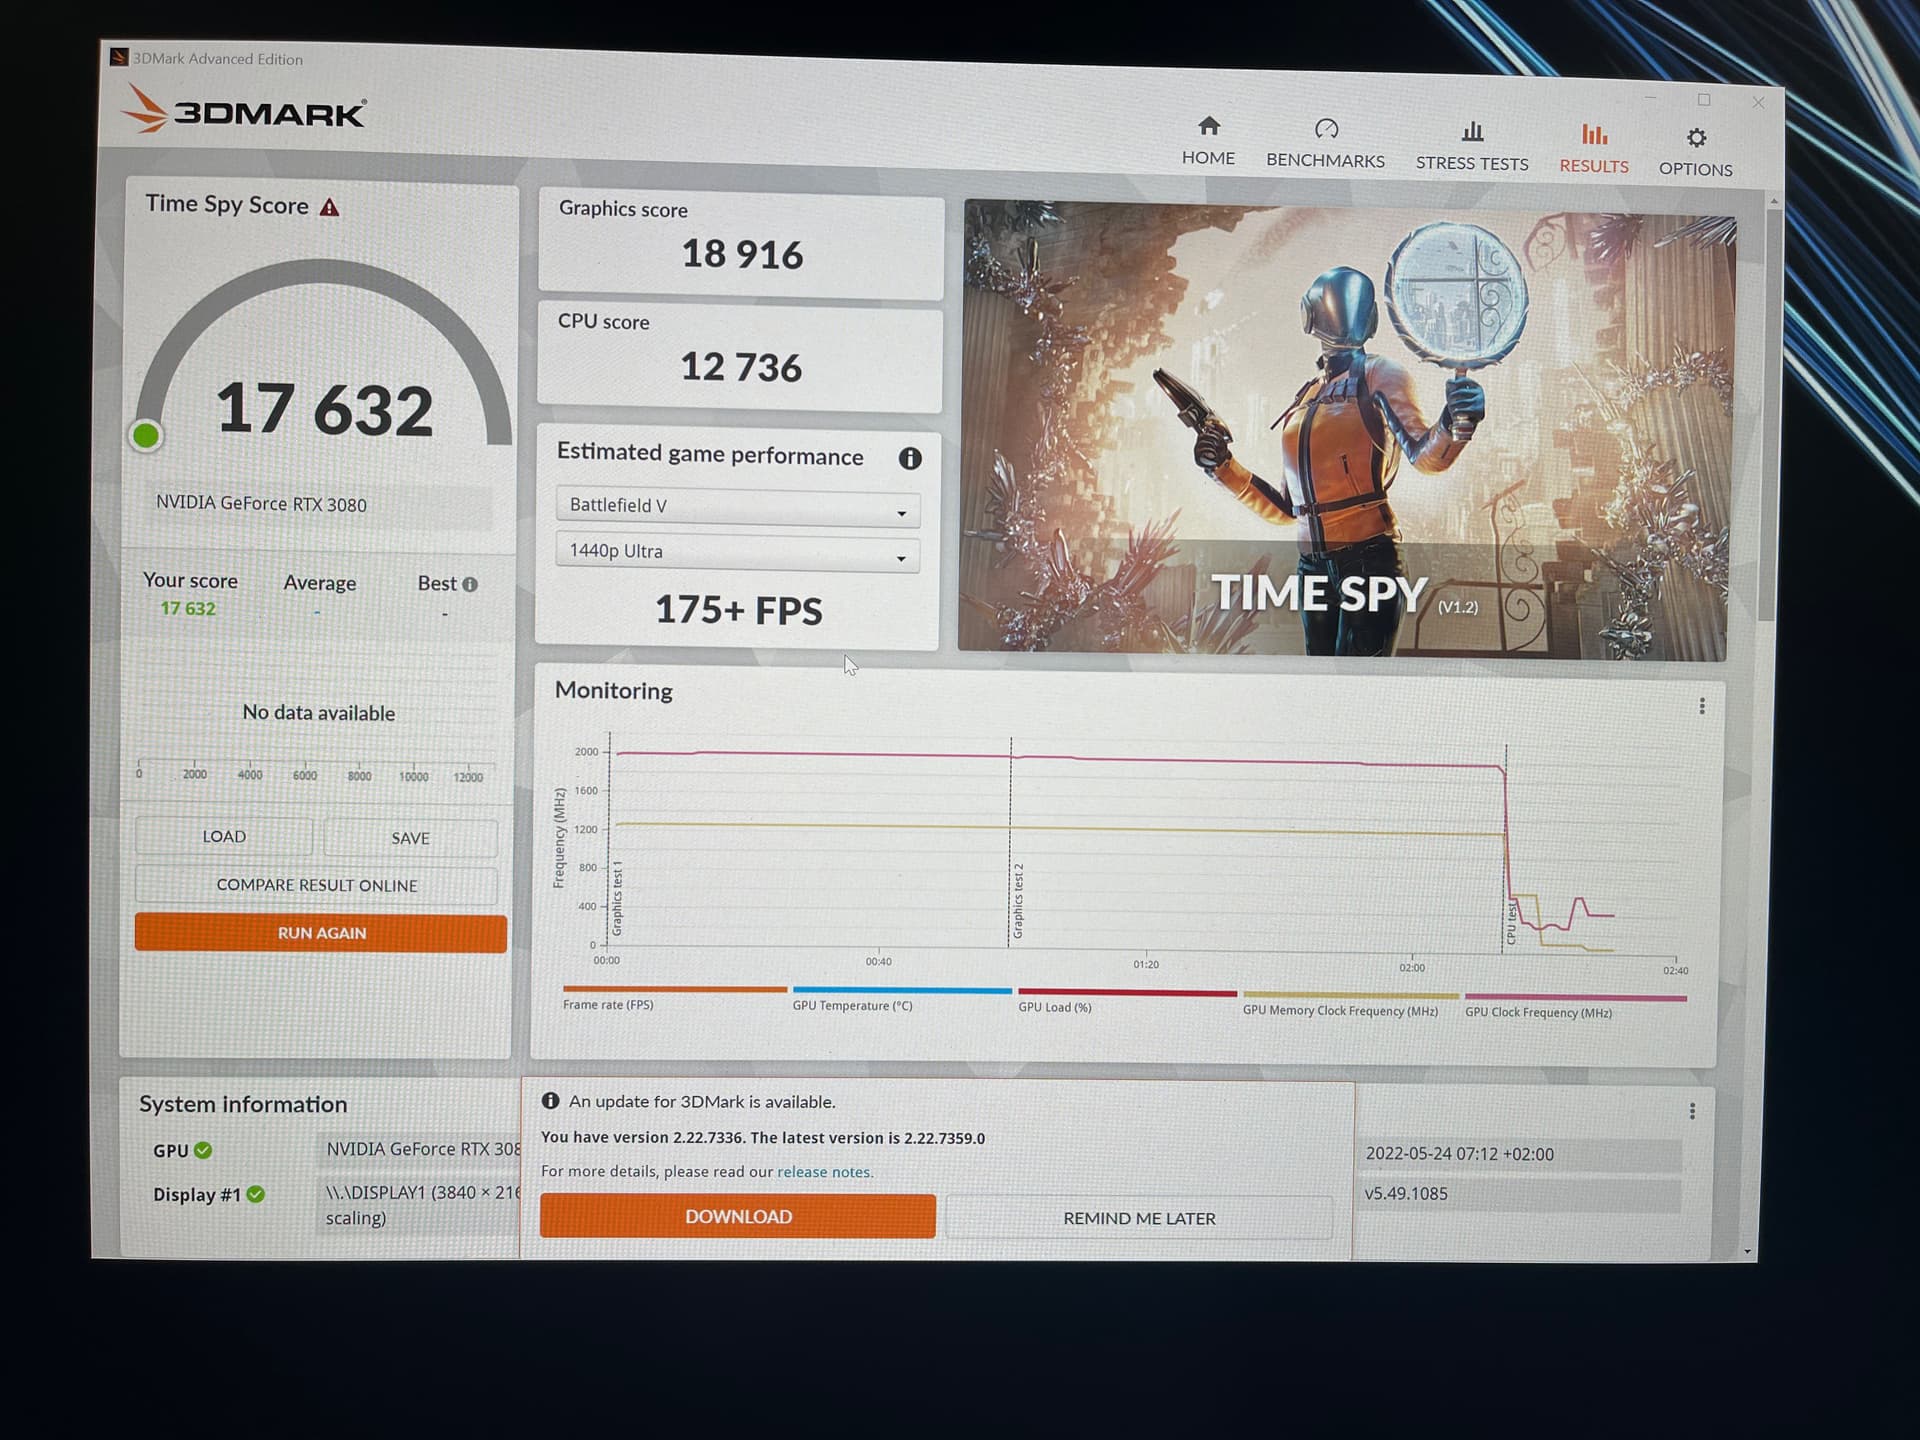
Task: Click the Time Spy preview image
Action: [1345, 430]
